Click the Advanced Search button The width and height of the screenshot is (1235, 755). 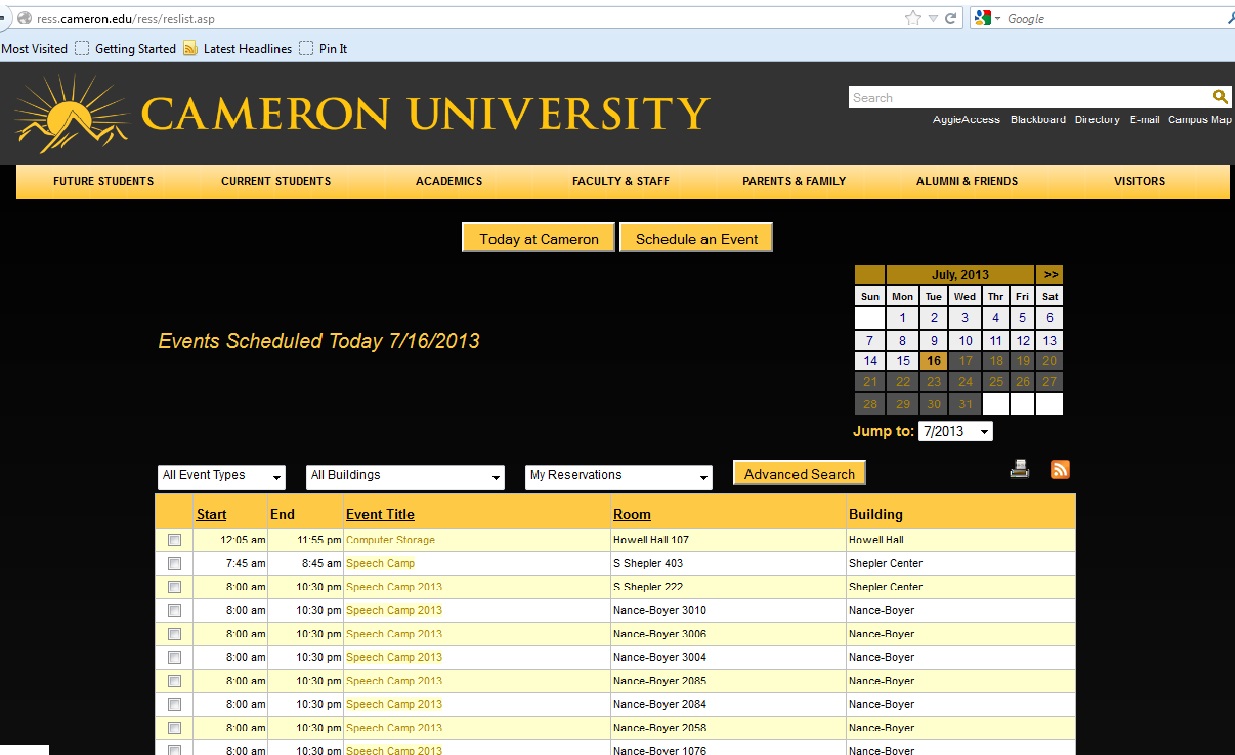point(799,474)
